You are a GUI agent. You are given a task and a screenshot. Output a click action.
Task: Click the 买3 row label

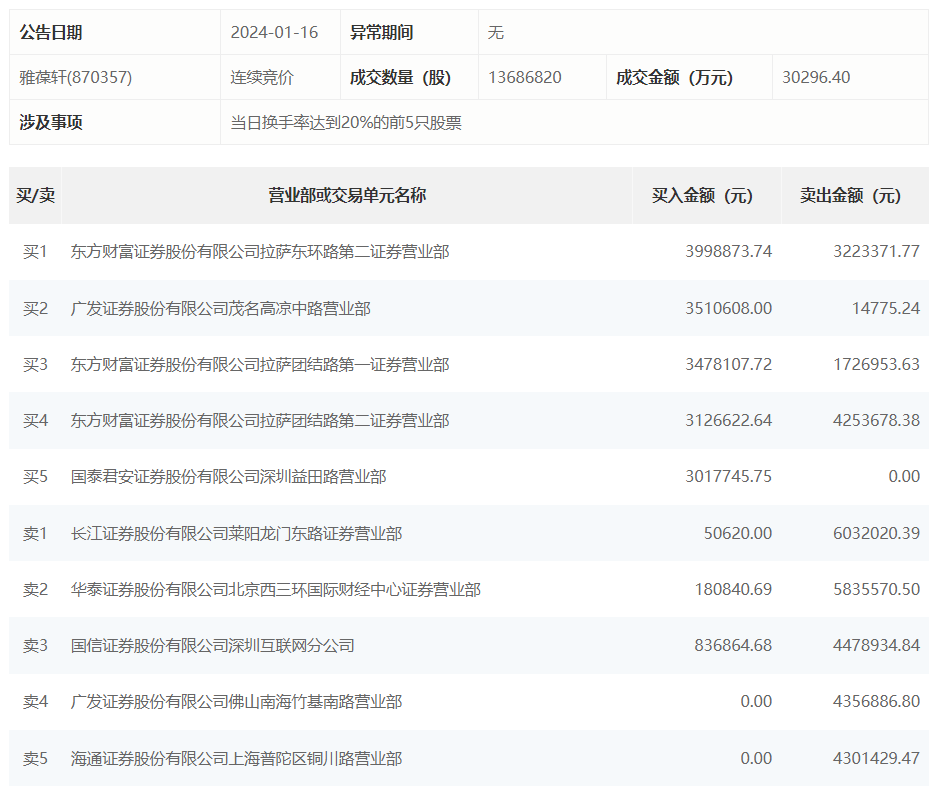coord(35,364)
